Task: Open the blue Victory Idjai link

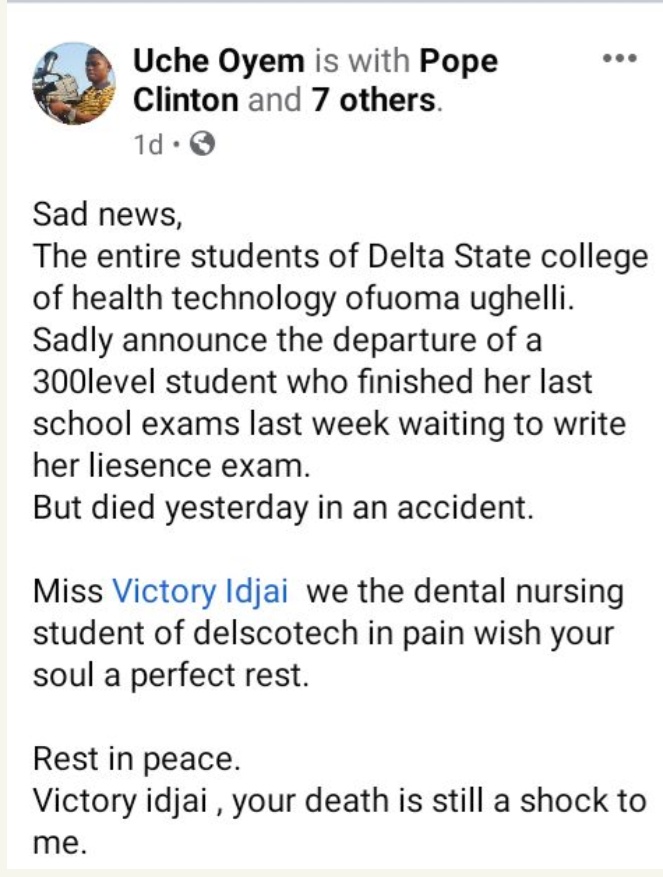Action: pyautogui.click(x=201, y=592)
